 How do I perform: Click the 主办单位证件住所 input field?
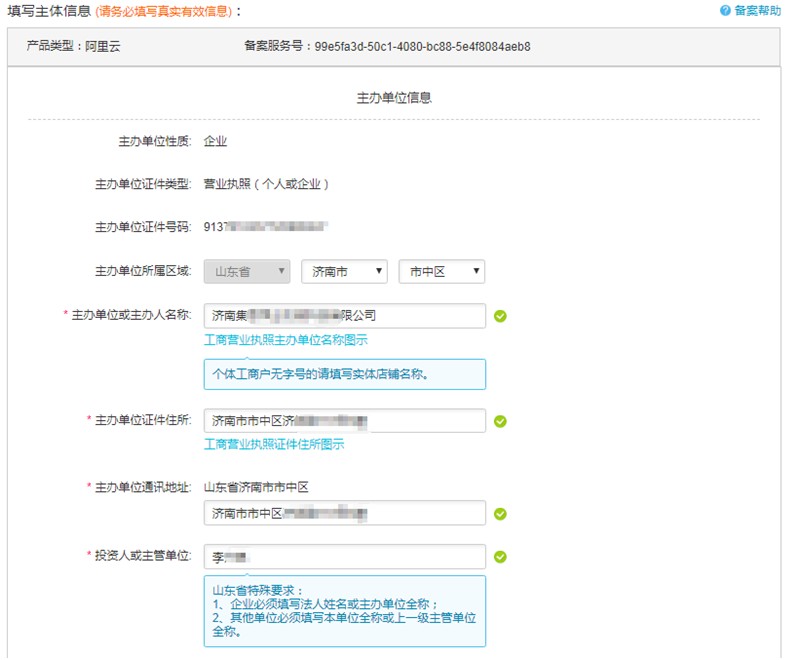coord(344,421)
